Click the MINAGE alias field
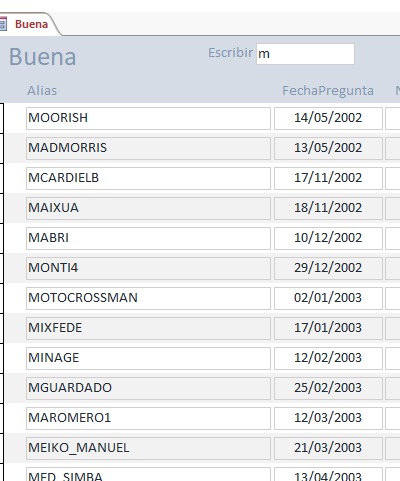 (148, 358)
